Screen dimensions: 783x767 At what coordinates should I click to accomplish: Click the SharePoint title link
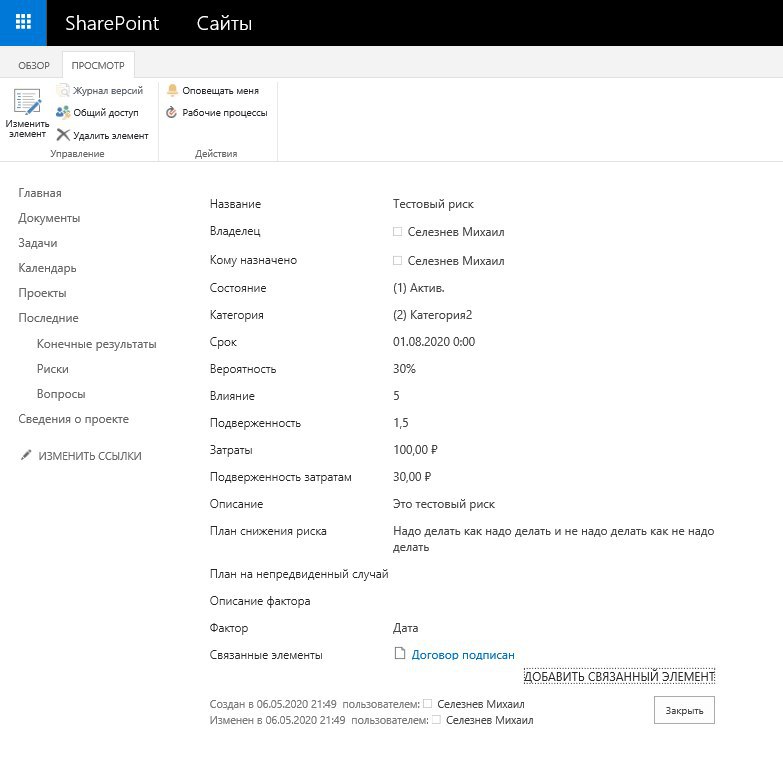tap(112, 23)
